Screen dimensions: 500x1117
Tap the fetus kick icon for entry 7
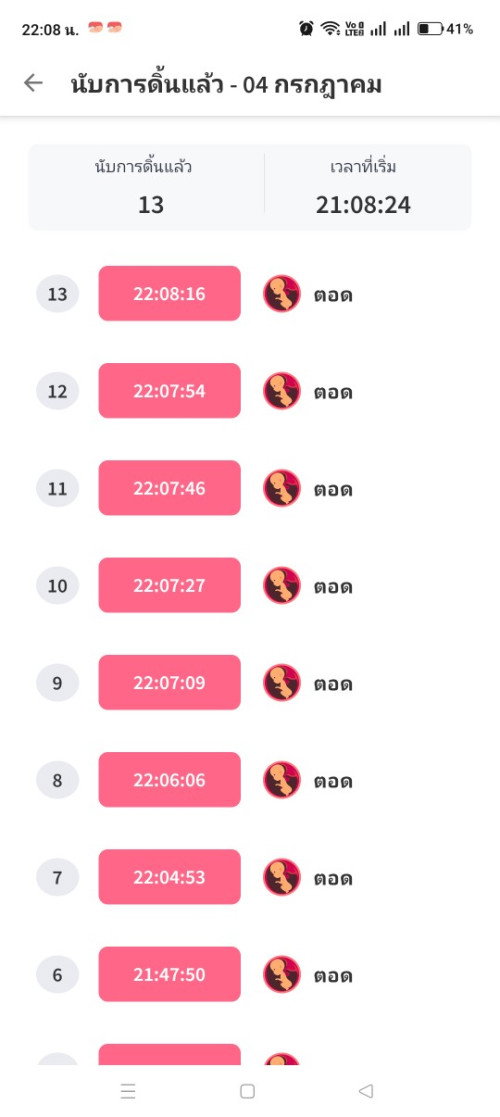click(281, 877)
